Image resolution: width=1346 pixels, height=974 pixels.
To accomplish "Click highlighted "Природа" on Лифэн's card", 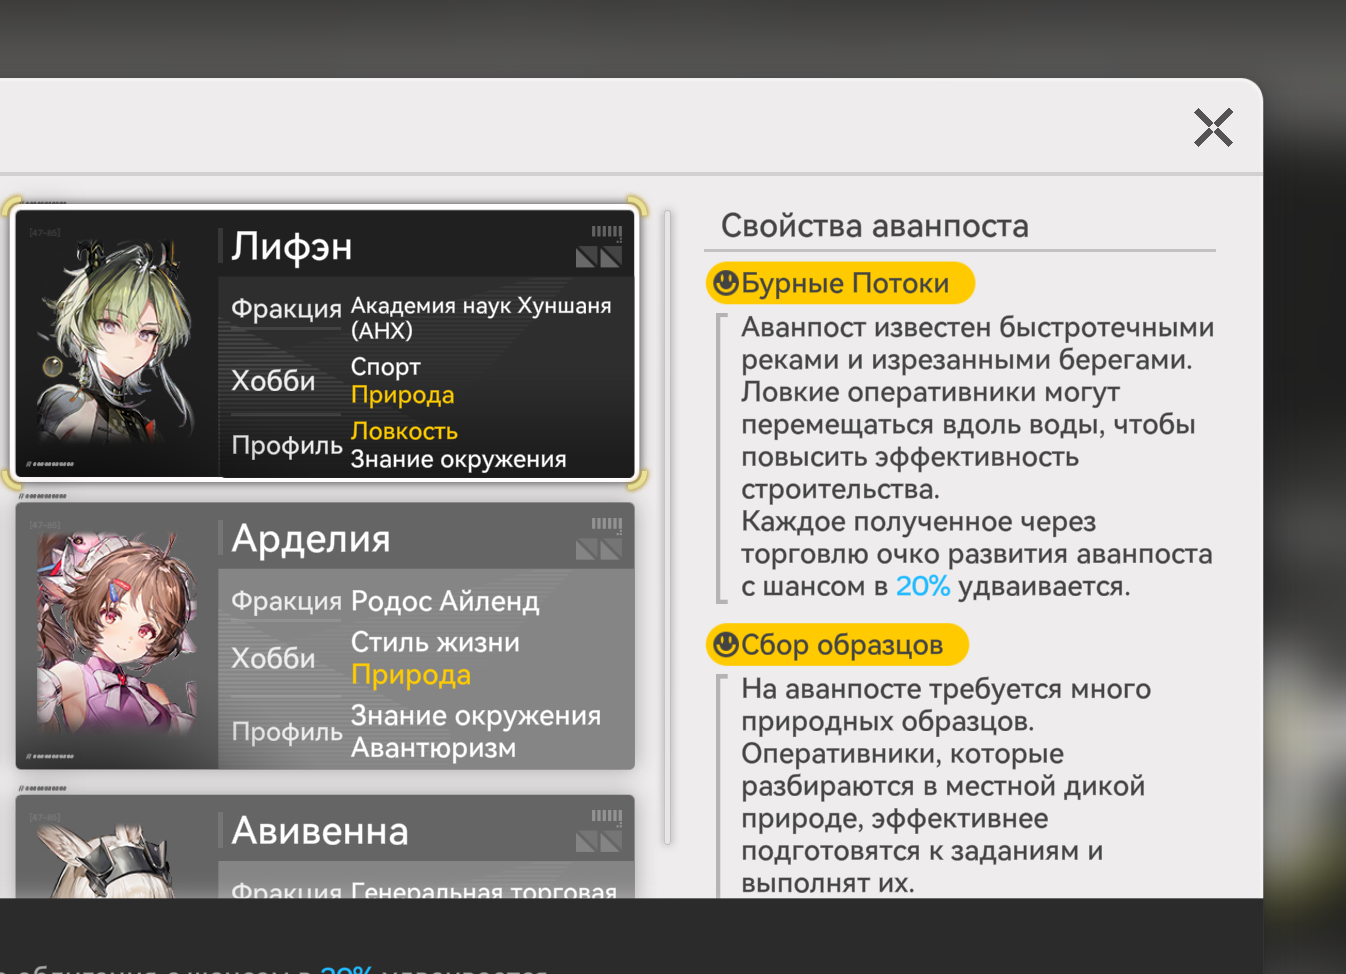I will [403, 395].
